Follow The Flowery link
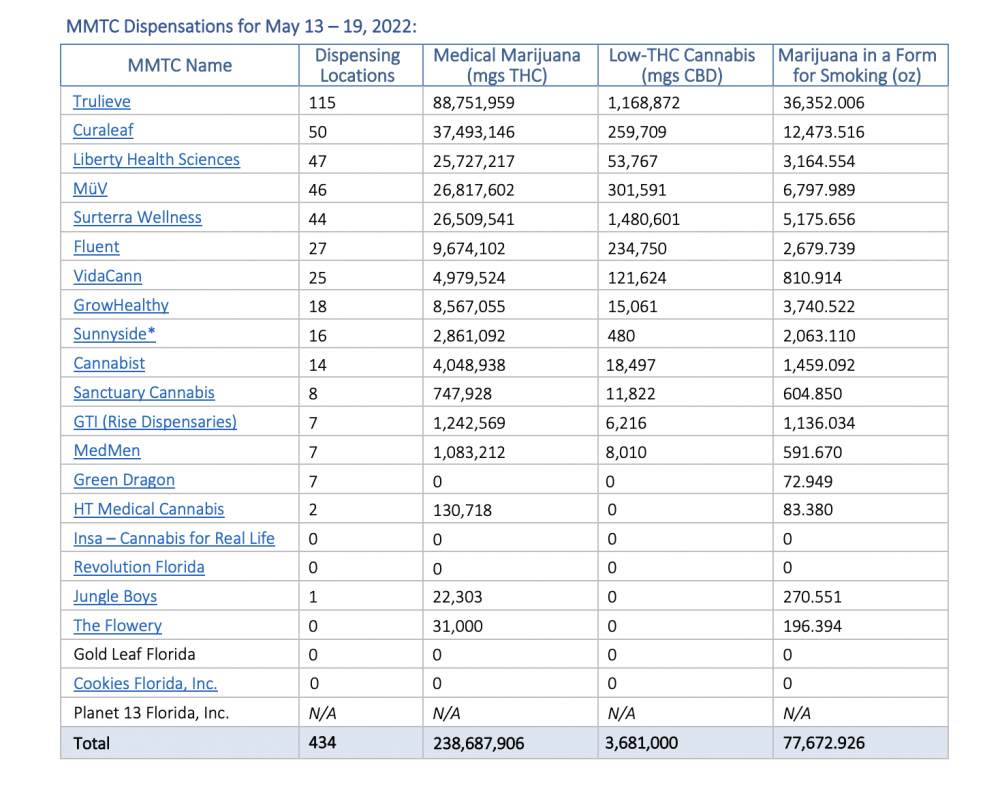Image resolution: width=1000 pixels, height=792 pixels. pos(118,626)
